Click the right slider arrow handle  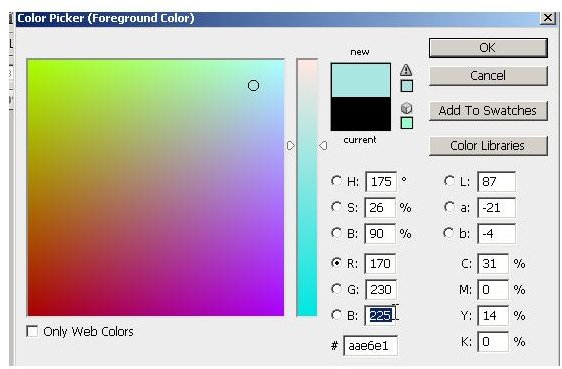pos(323,145)
